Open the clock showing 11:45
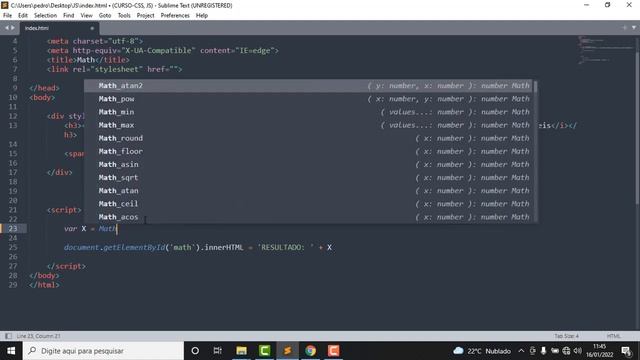Screen dimensions: 640x360 pyautogui.click(x=600, y=351)
